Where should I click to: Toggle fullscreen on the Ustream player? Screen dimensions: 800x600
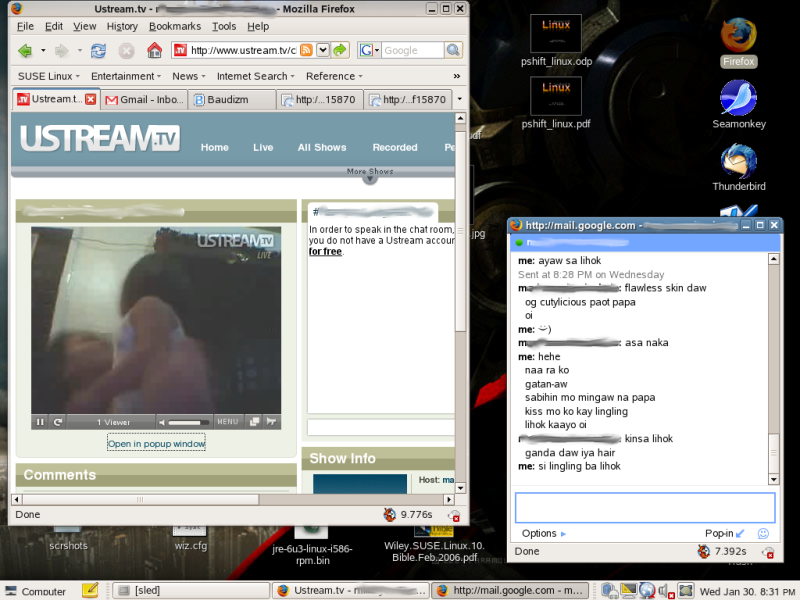coord(254,422)
